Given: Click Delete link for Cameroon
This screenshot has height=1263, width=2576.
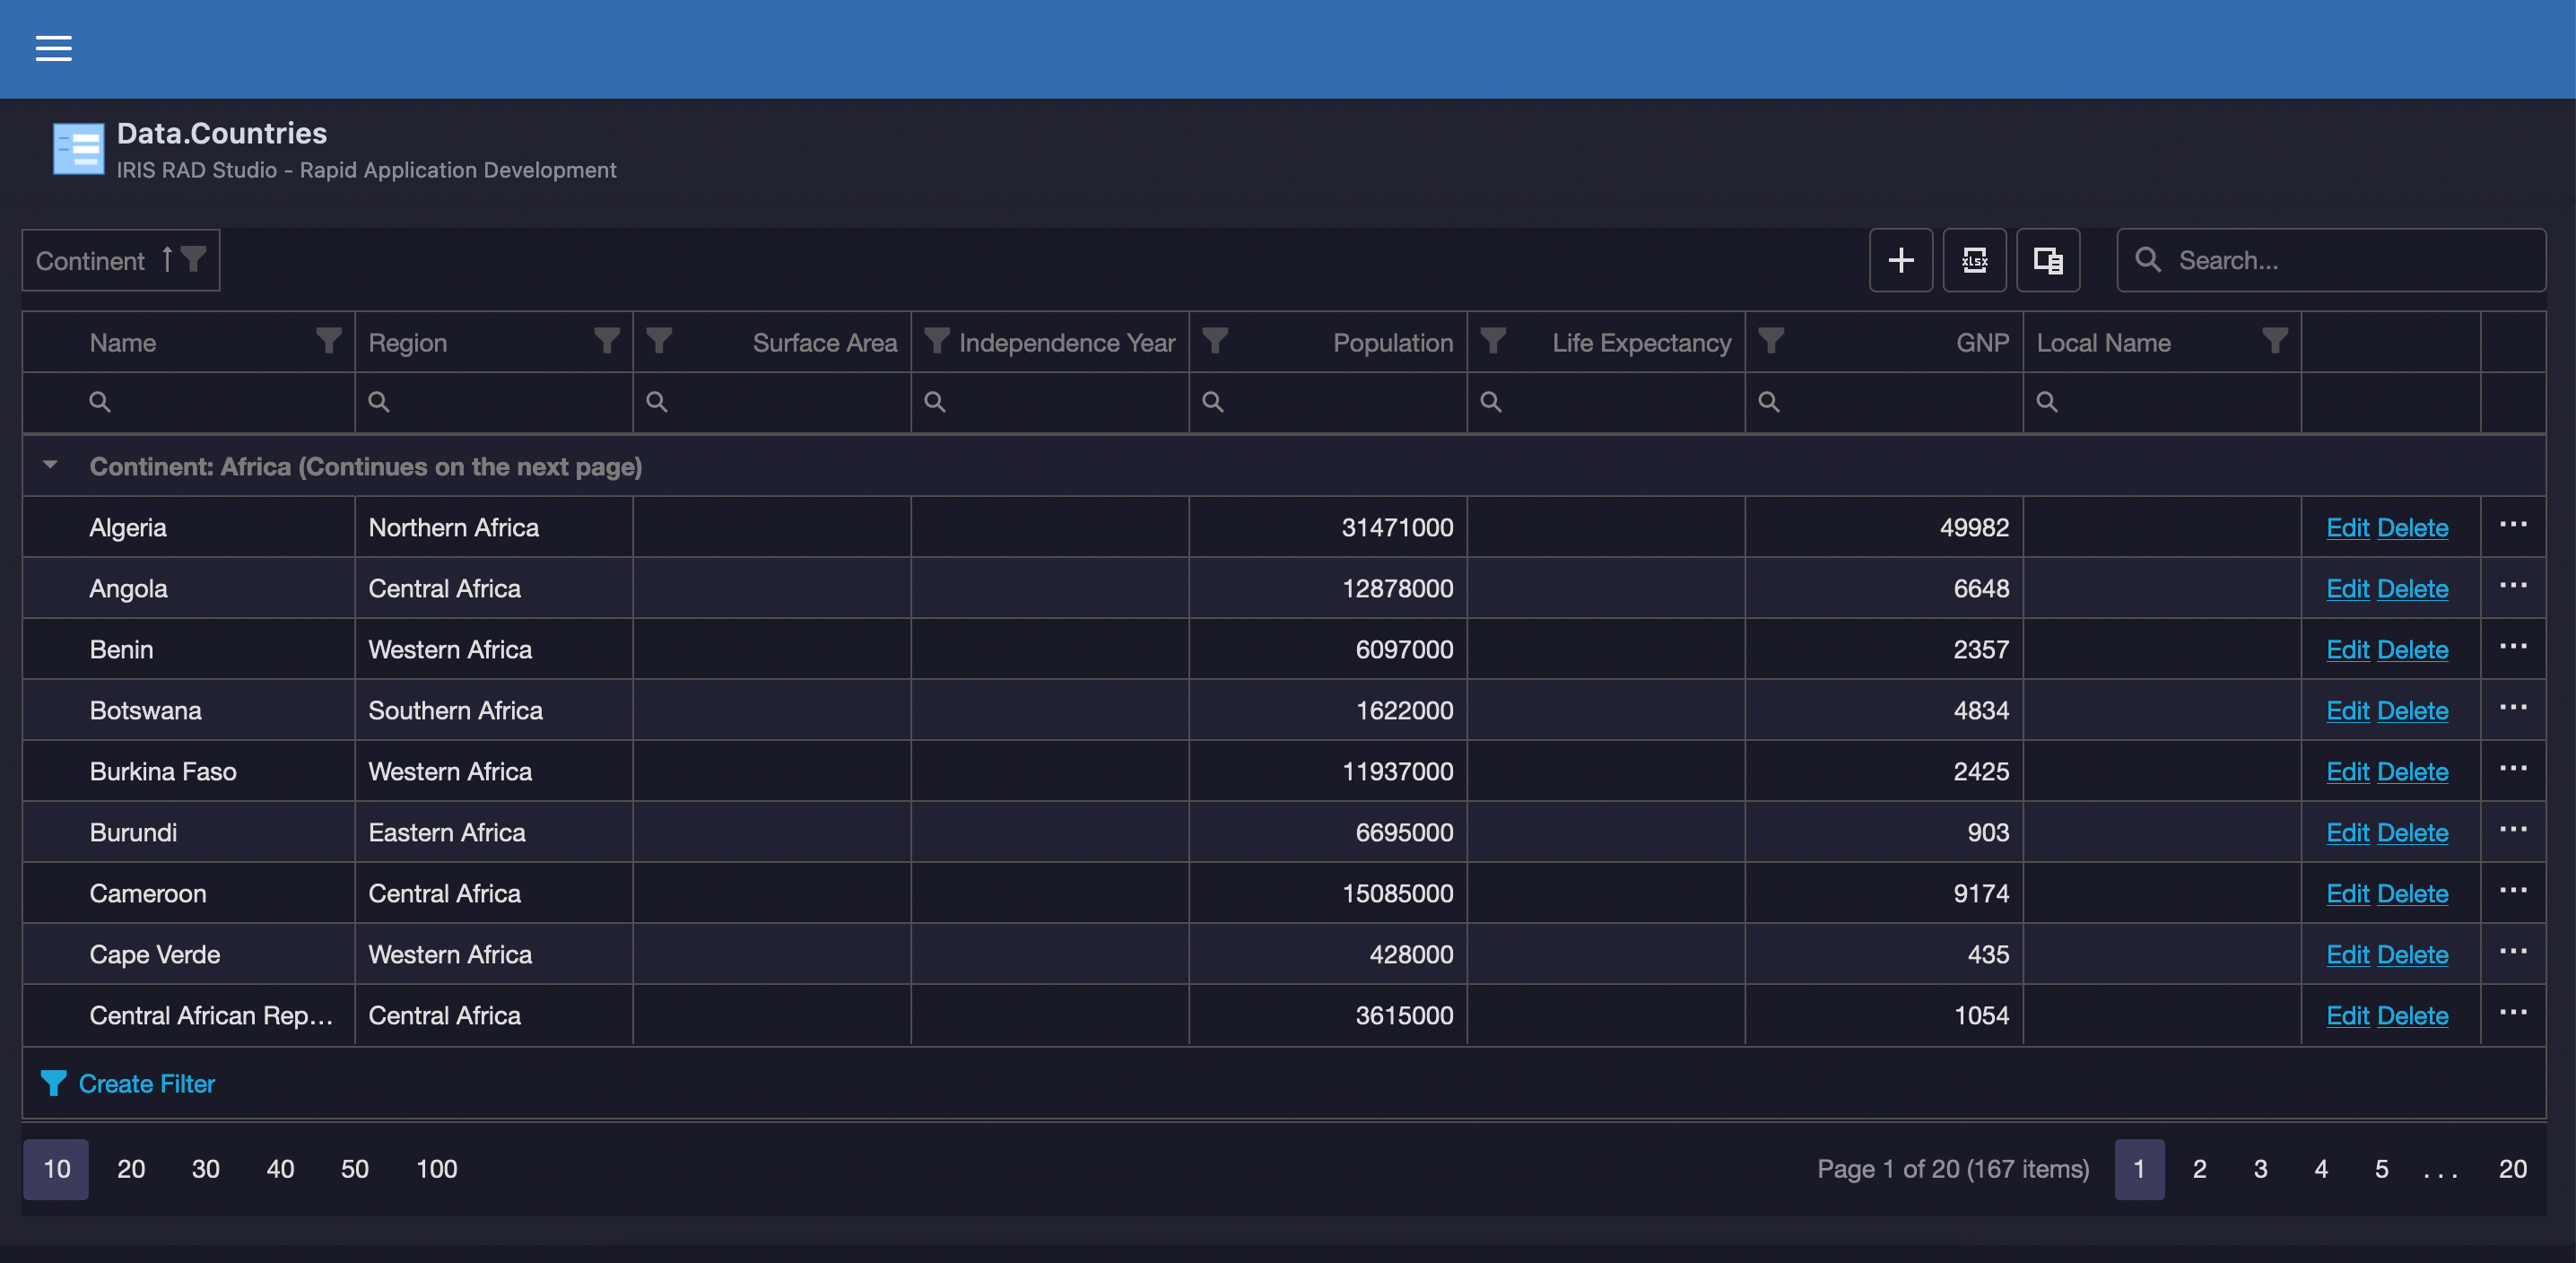Looking at the screenshot, I should click(2412, 893).
